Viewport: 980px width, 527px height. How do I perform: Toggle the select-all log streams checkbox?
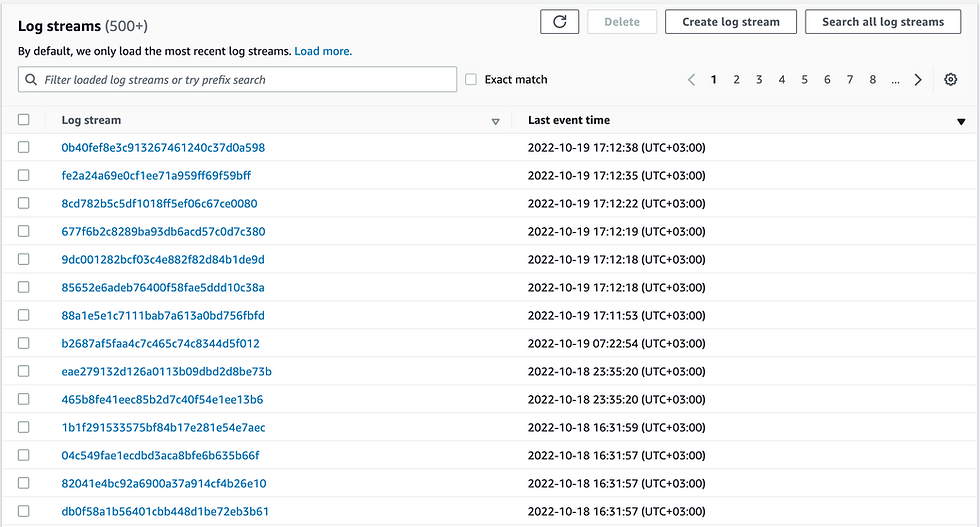click(24, 120)
